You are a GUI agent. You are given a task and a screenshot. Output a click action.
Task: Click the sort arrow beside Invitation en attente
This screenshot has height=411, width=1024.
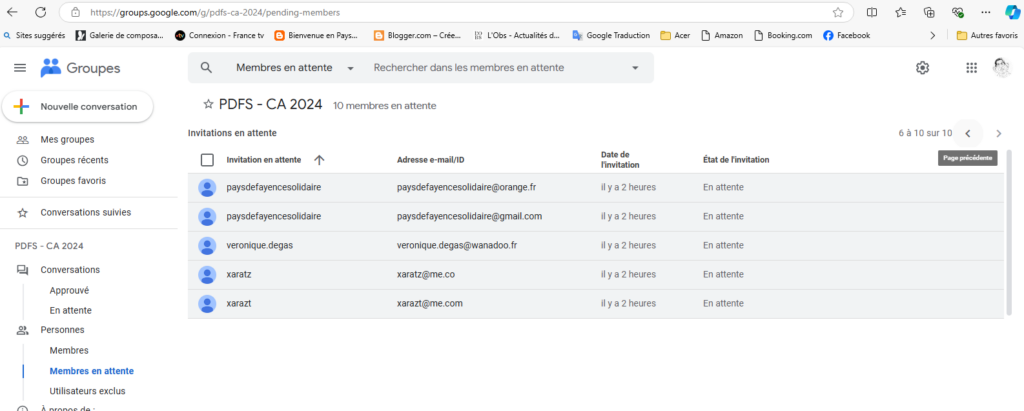(319, 160)
